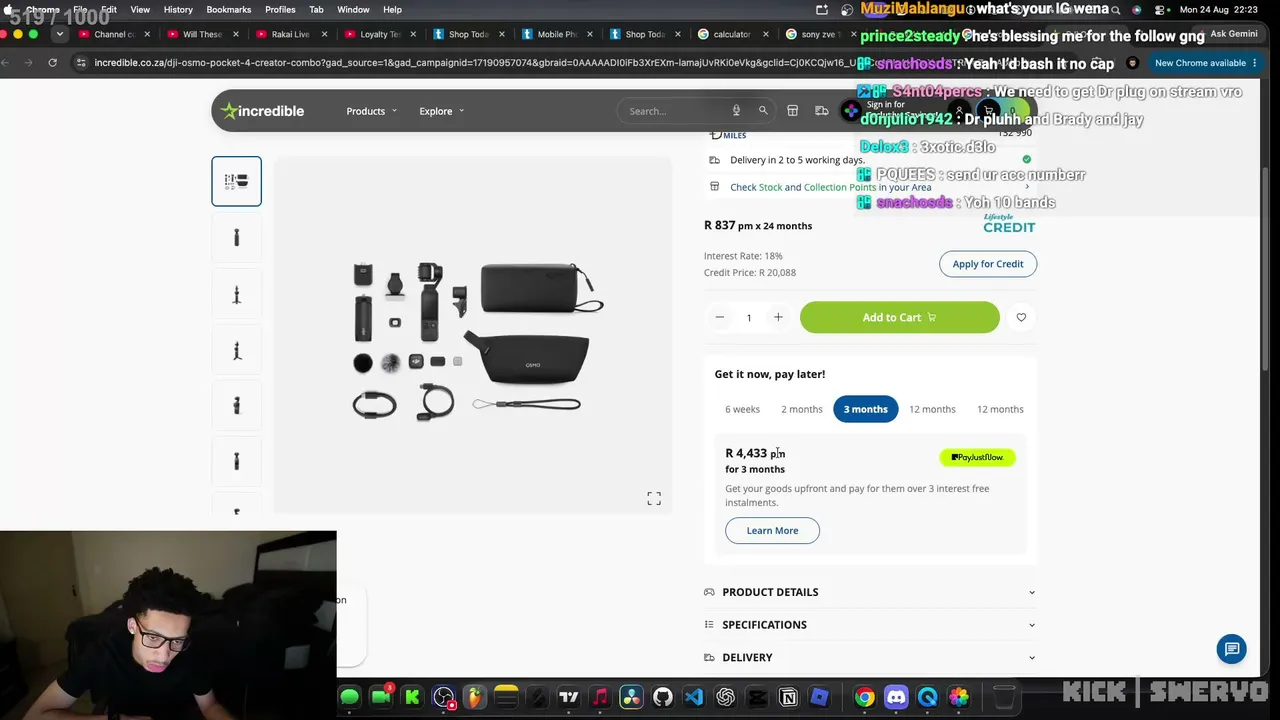Click the site search magnifier icon

coord(763,111)
